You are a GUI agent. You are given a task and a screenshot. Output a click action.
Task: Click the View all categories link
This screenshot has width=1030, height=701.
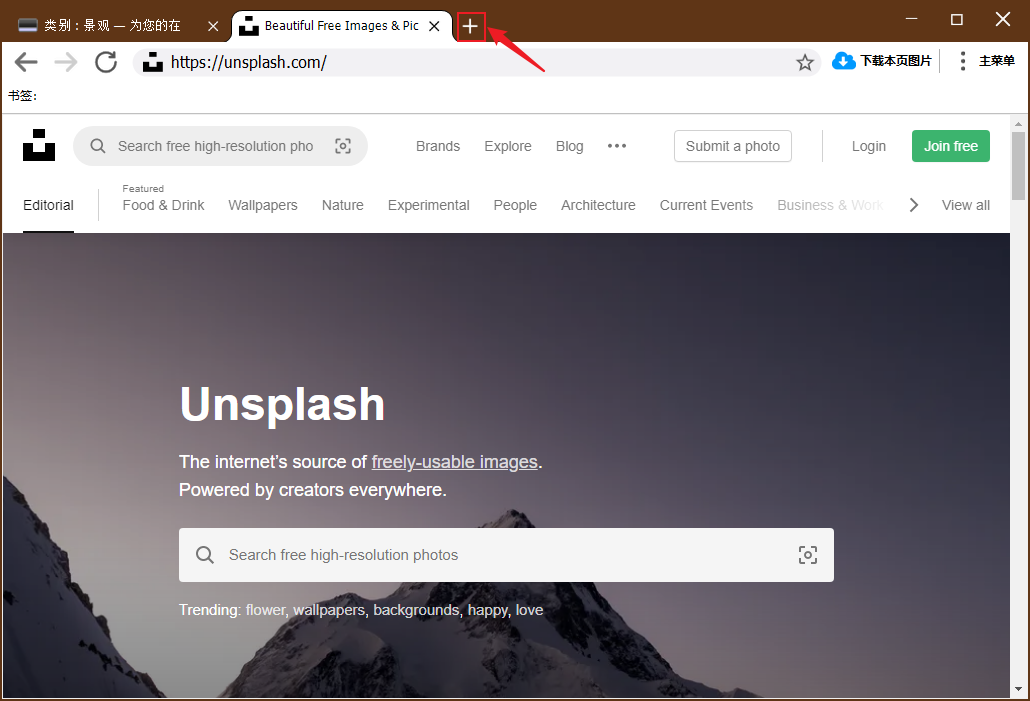[966, 205]
